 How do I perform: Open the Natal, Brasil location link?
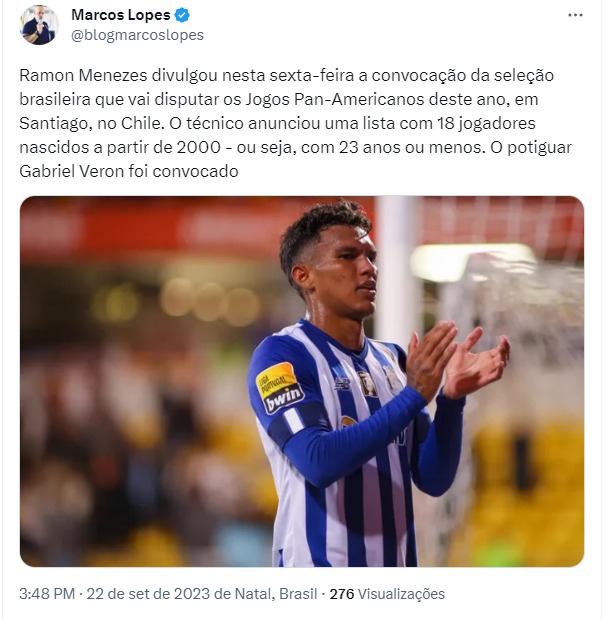(276, 593)
